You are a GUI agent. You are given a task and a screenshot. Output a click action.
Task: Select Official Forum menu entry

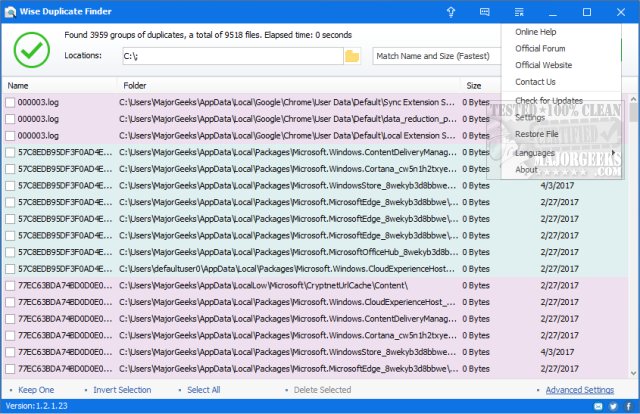coord(540,49)
